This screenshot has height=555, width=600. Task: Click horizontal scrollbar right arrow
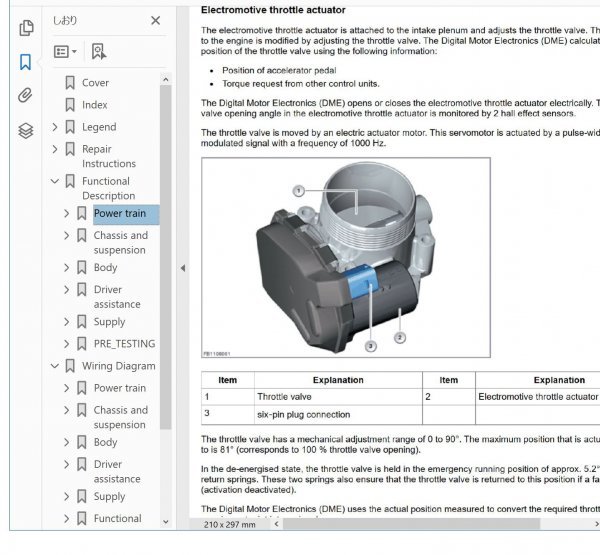coord(596,524)
